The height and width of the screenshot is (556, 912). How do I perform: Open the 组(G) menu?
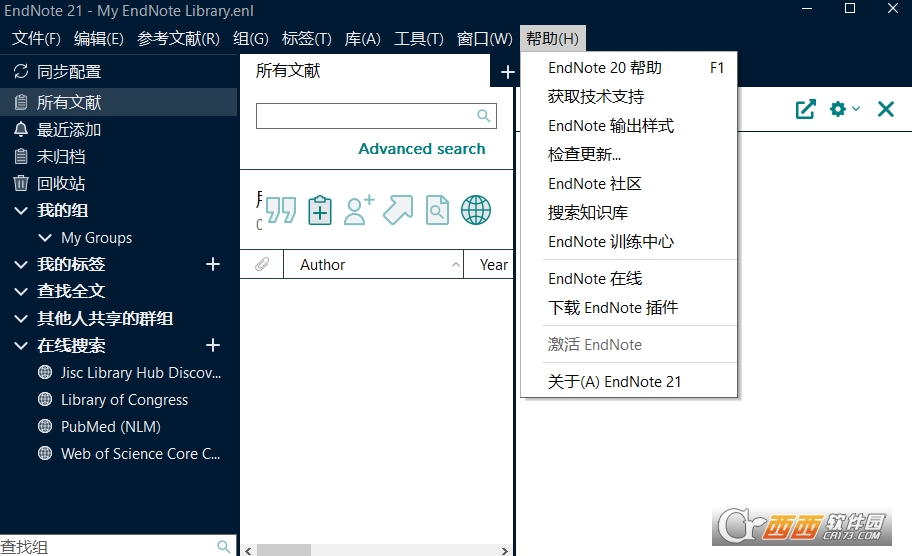[251, 38]
